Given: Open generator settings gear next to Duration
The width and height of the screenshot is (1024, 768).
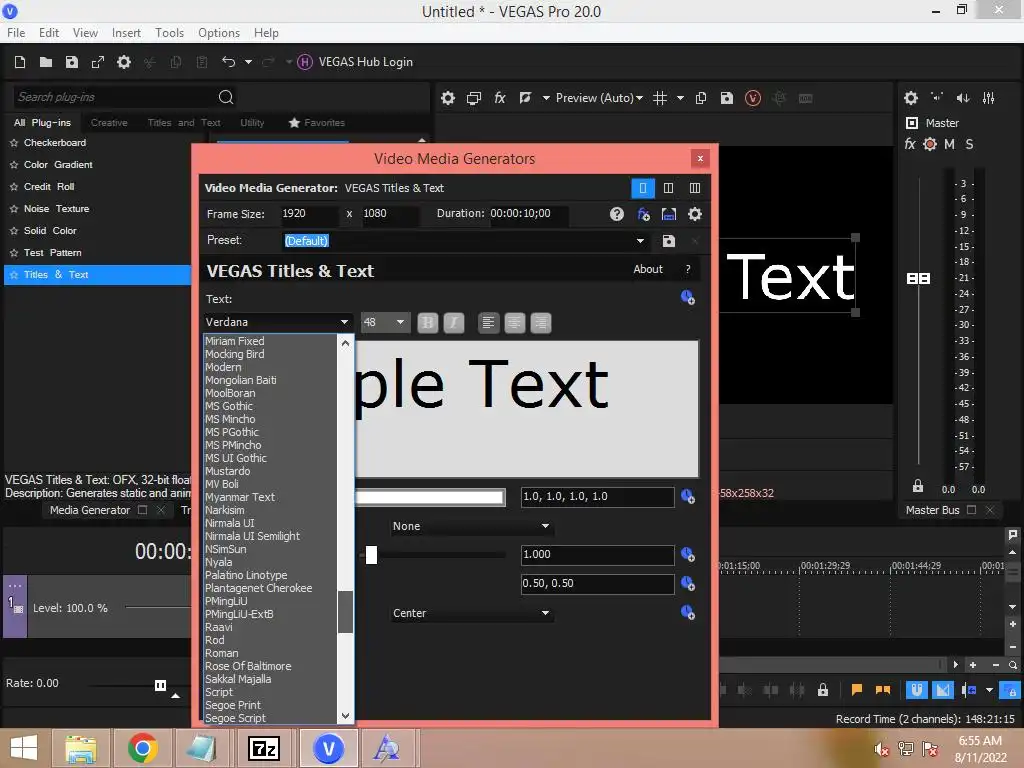Looking at the screenshot, I should (695, 214).
